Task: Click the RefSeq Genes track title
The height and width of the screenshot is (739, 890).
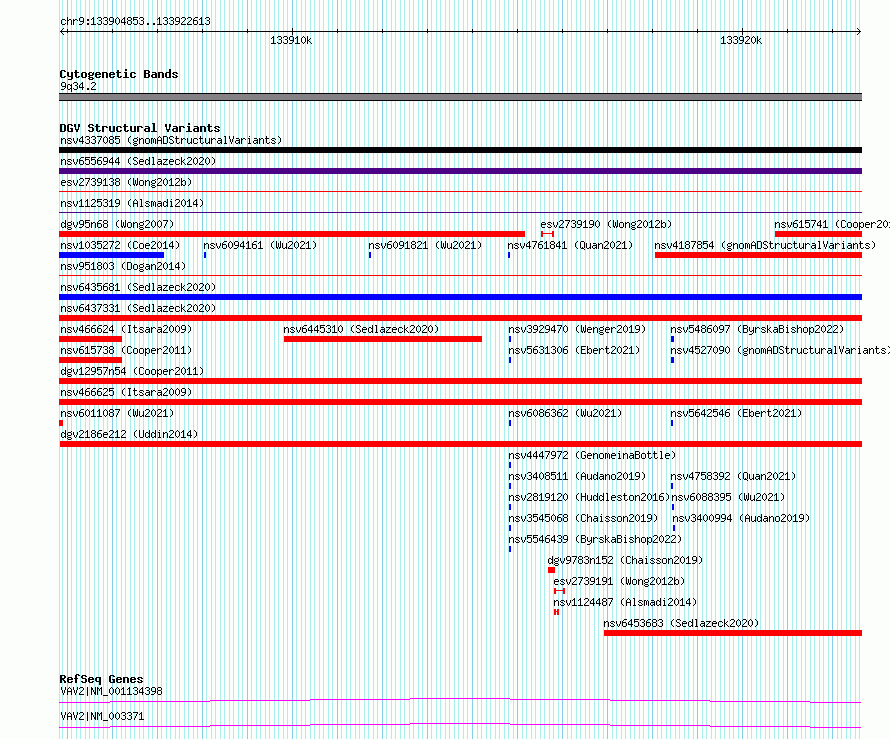Action: click(x=101, y=679)
